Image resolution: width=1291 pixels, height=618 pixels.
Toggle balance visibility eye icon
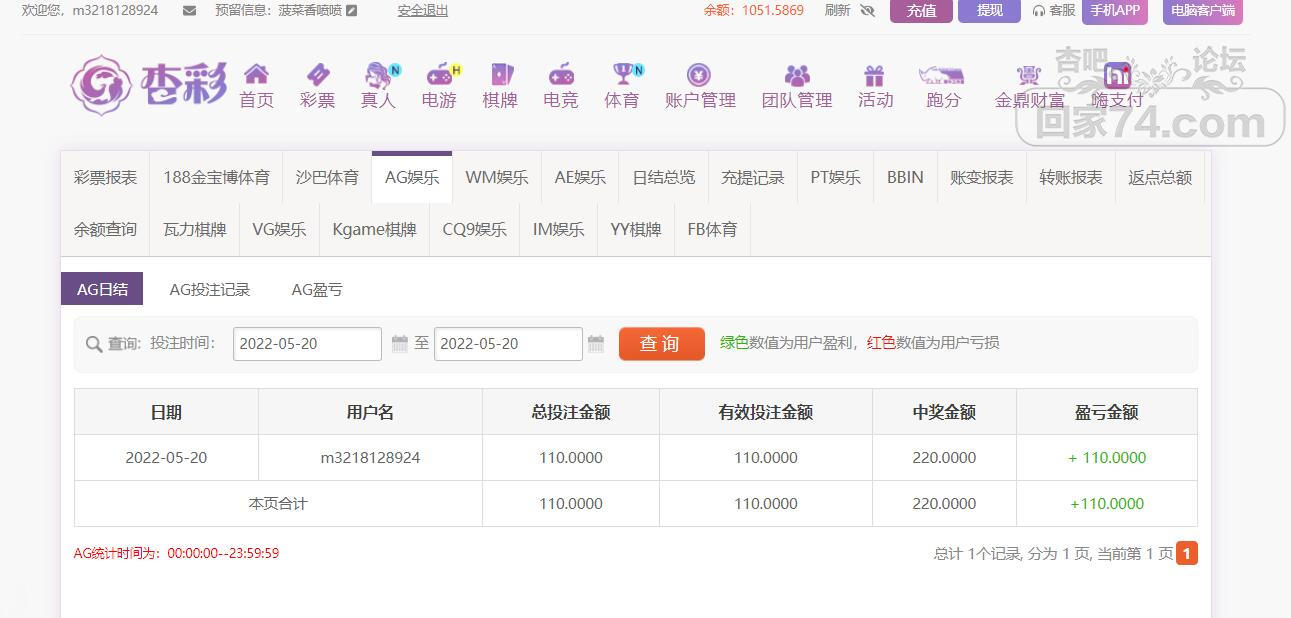(x=867, y=11)
